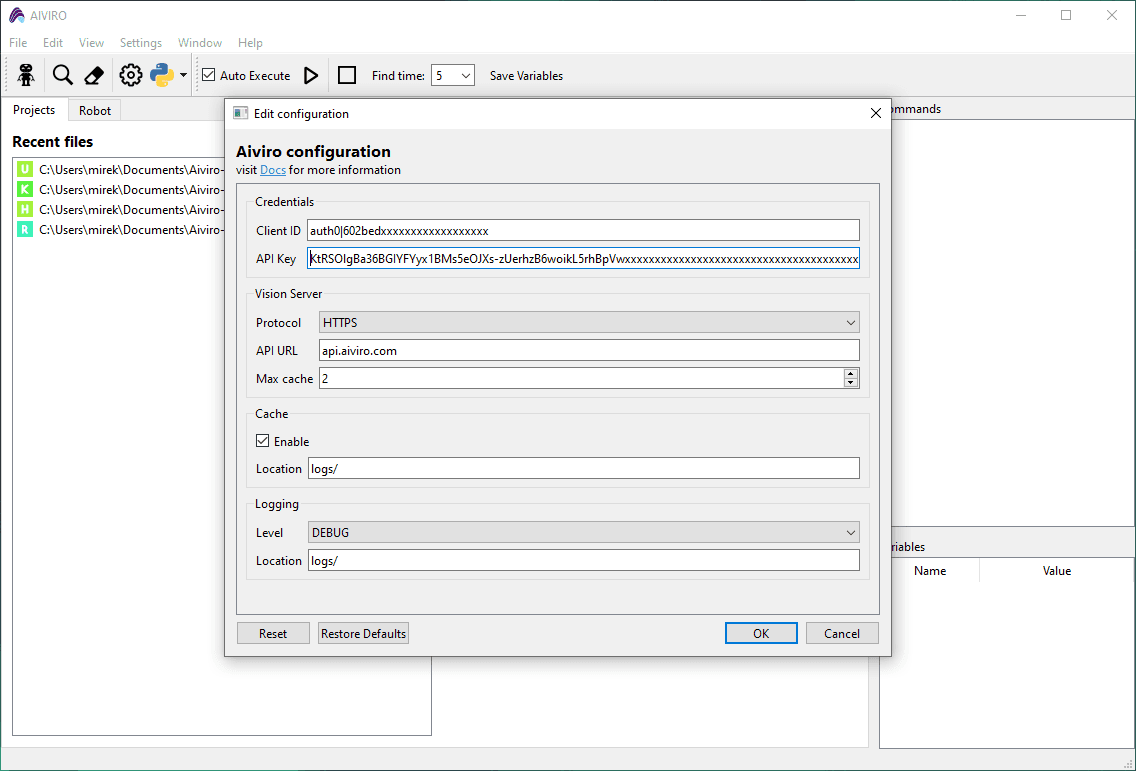The image size is (1136, 771).
Task: Expand the arrow next to Python icon
Action: pos(183,75)
